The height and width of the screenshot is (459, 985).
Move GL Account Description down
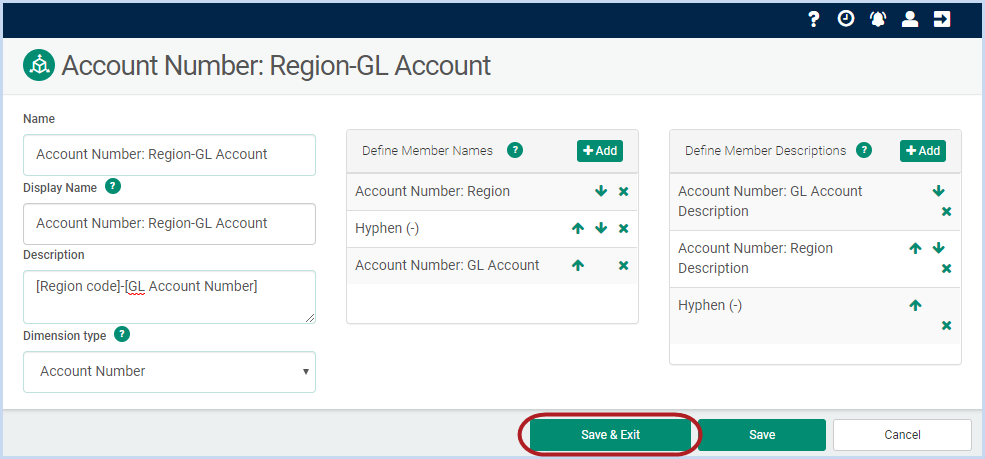click(x=939, y=191)
